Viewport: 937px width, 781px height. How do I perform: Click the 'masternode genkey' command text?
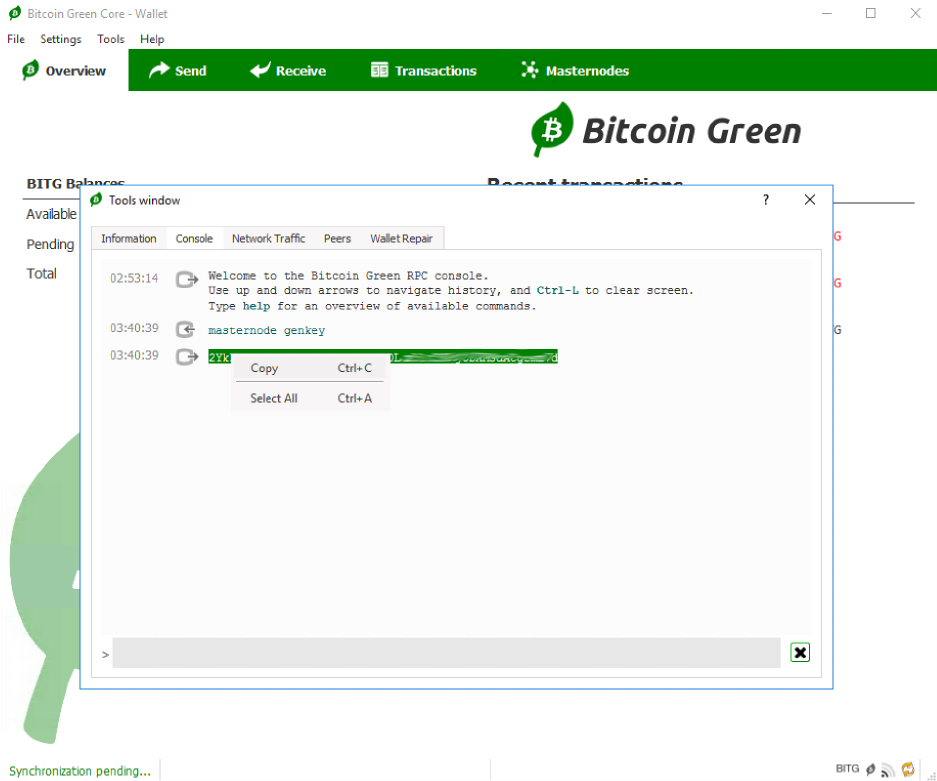click(x=267, y=330)
